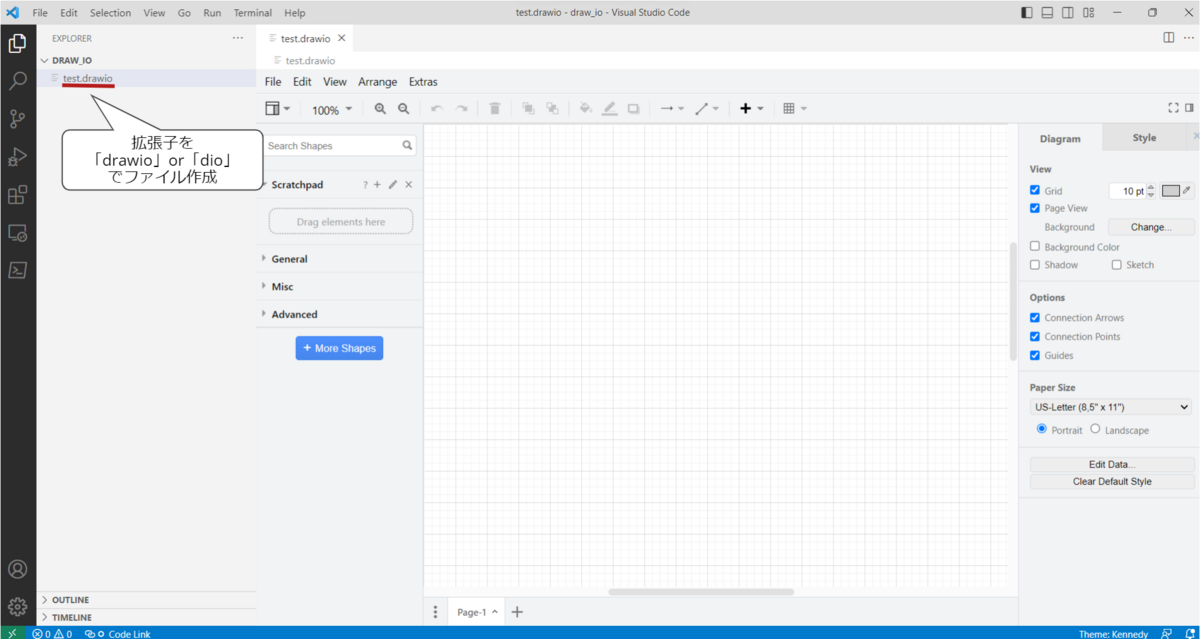The image size is (1200, 639).
Task: Toggle fullscreen for the diagram editor
Action: click(1174, 108)
